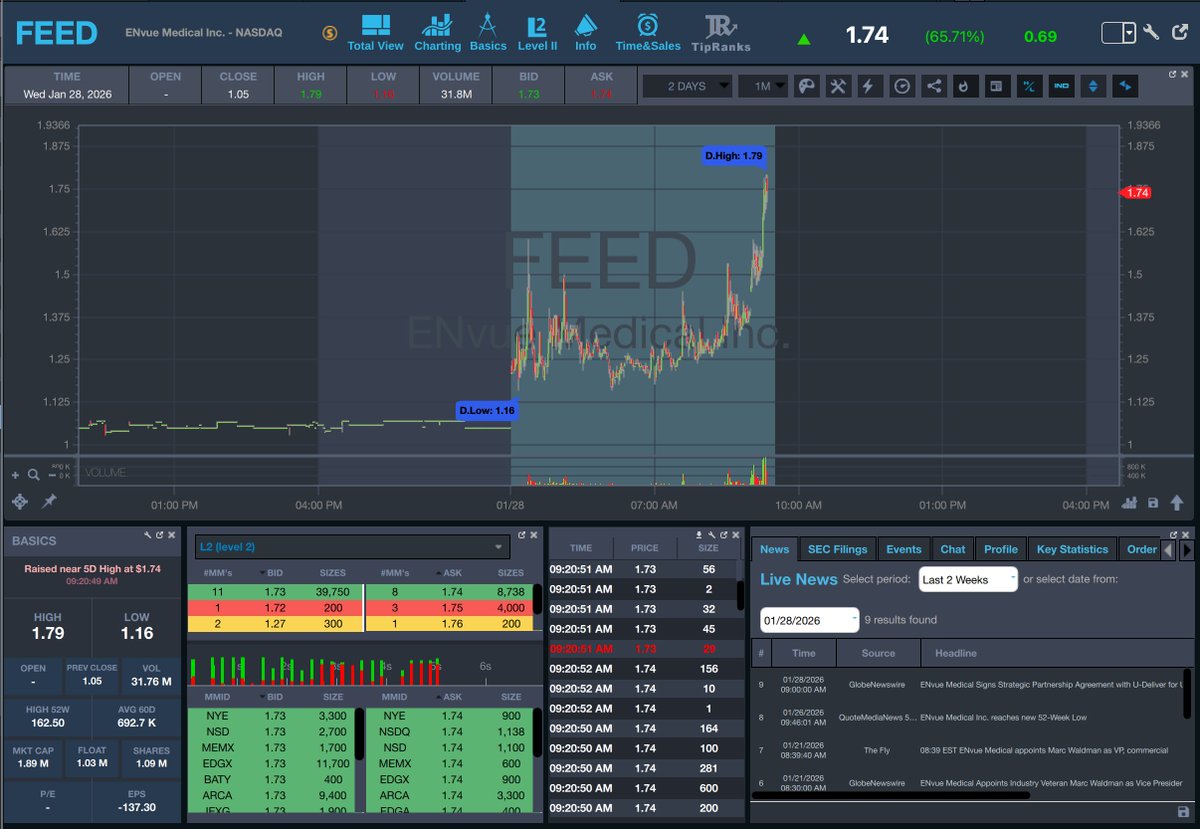Open the Time&Sales module

[x=648, y=33]
